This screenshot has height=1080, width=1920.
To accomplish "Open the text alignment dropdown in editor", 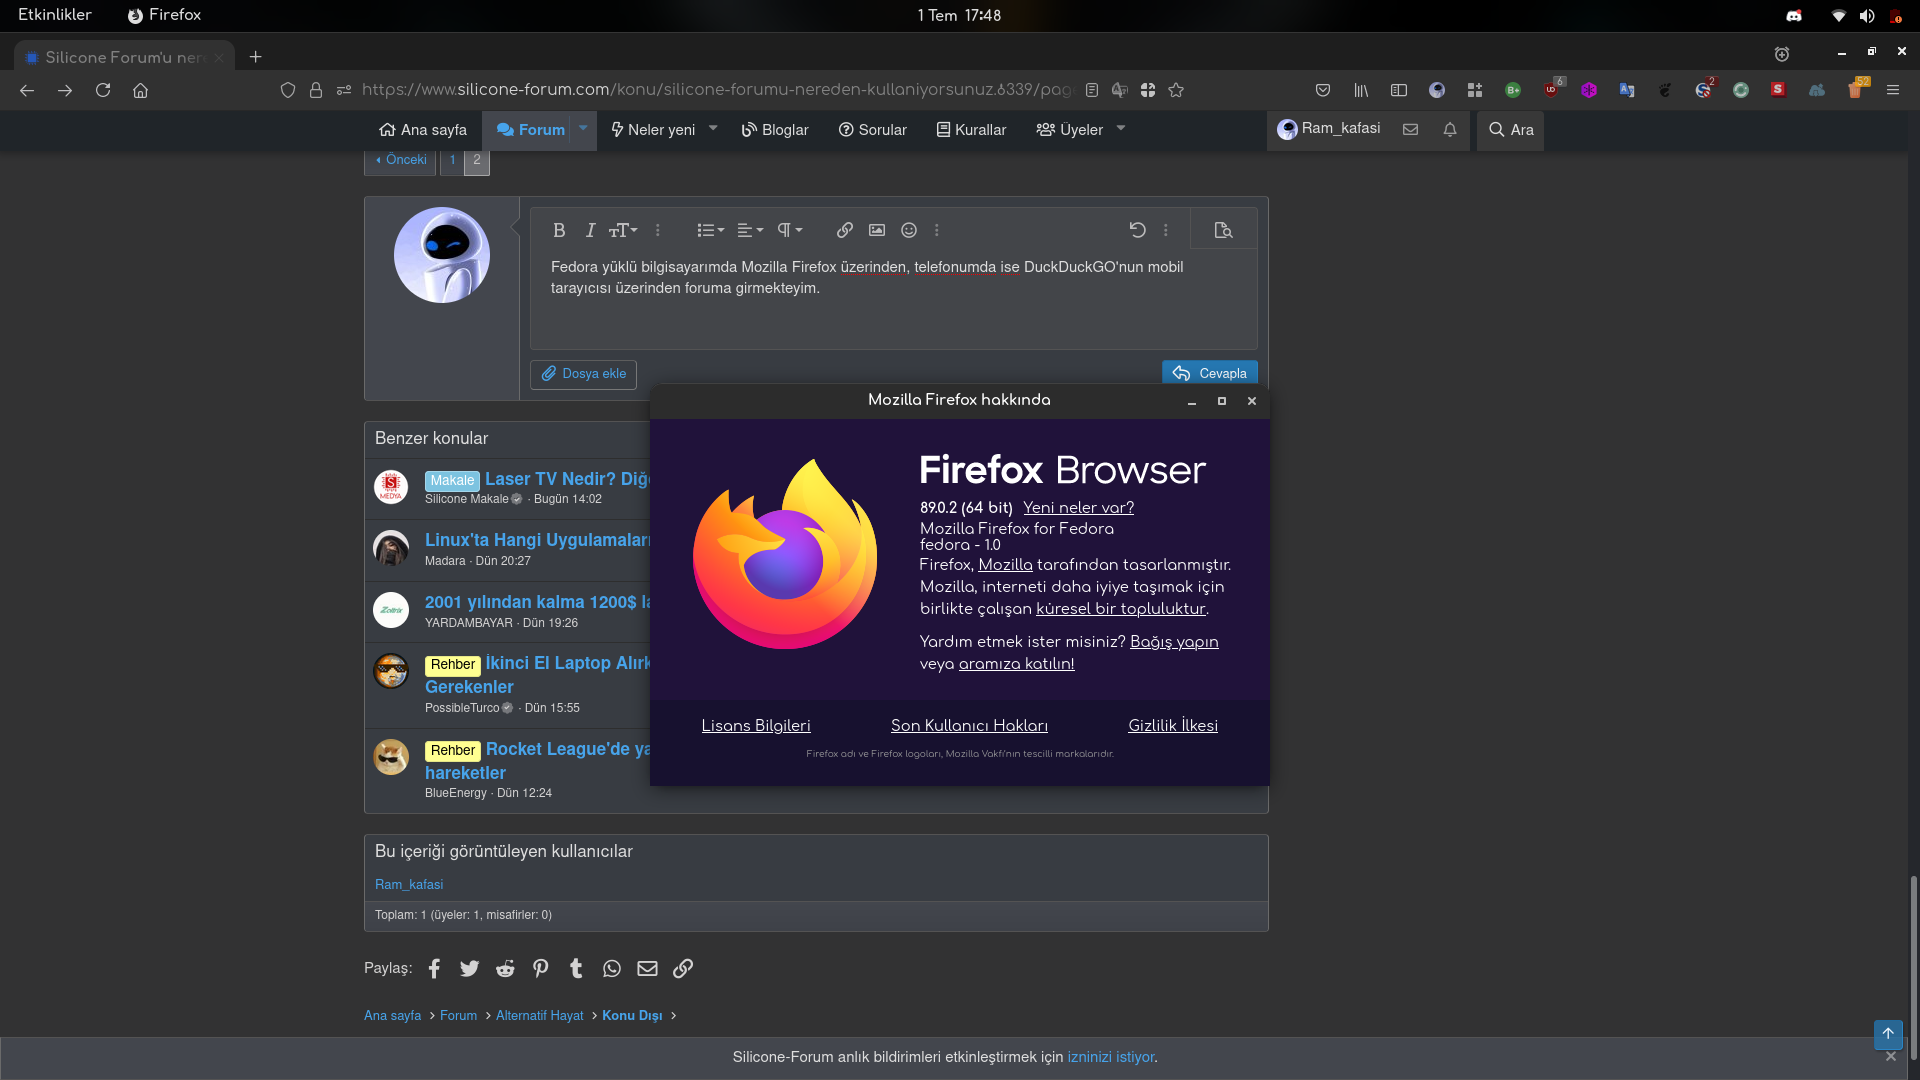I will pyautogui.click(x=750, y=230).
